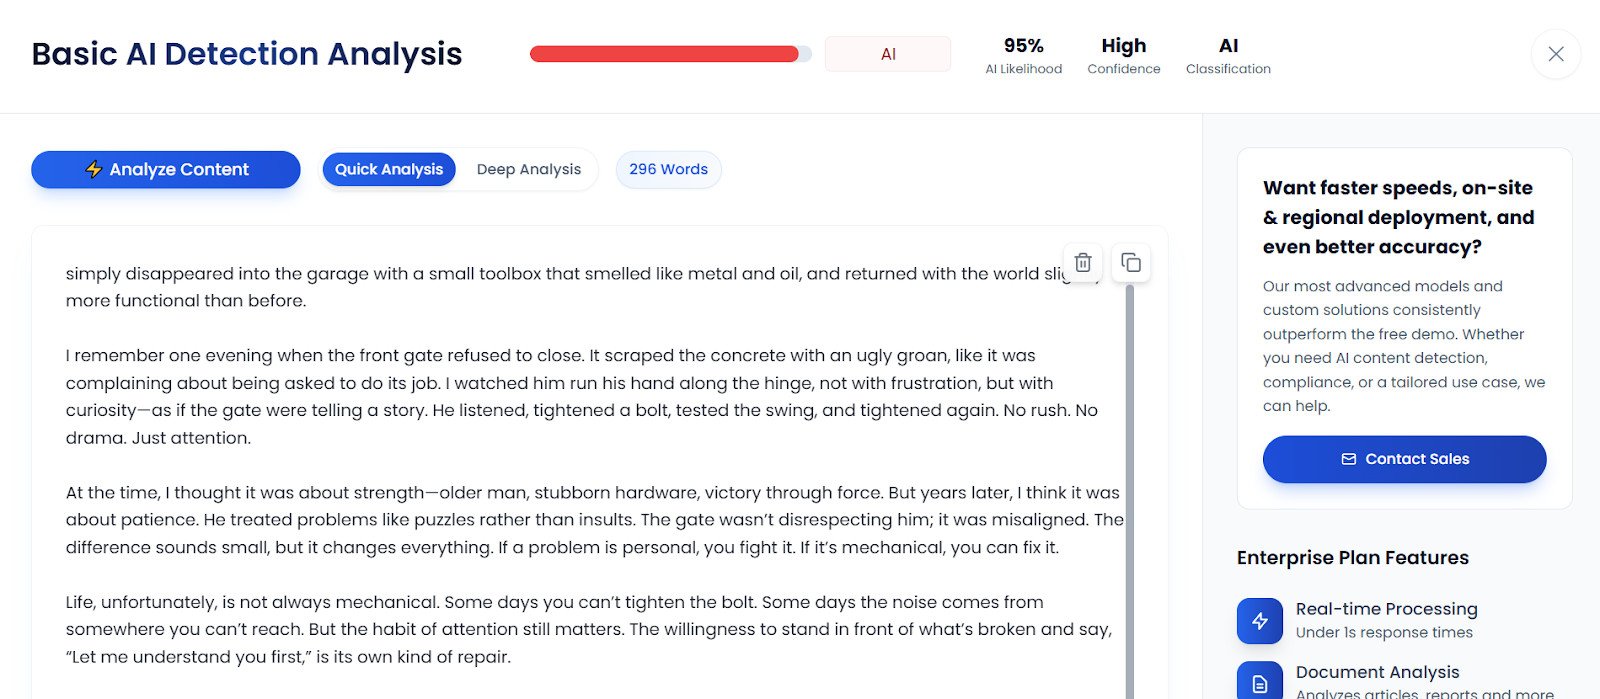Click the copy text icon
Viewport: 1600px width, 699px height.
click(1131, 263)
